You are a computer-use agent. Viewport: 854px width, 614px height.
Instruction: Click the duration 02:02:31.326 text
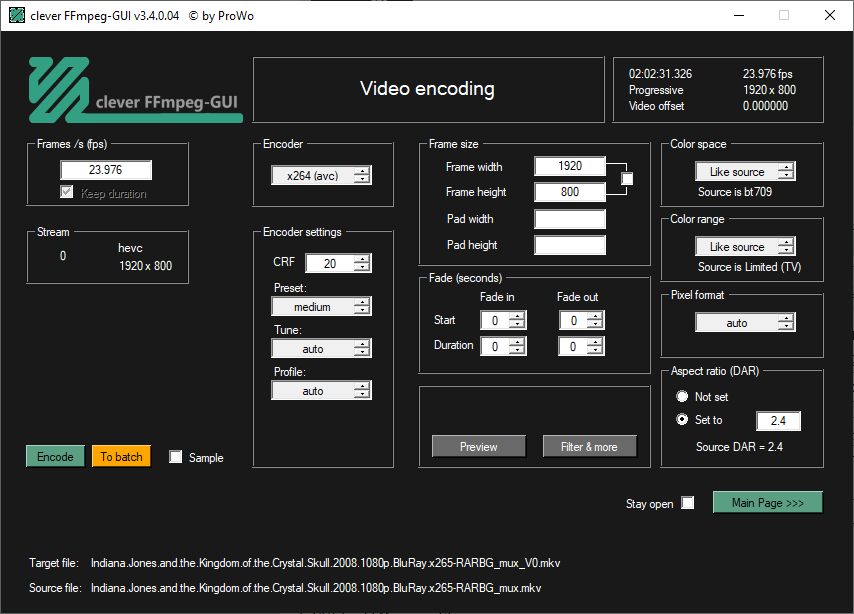point(660,74)
